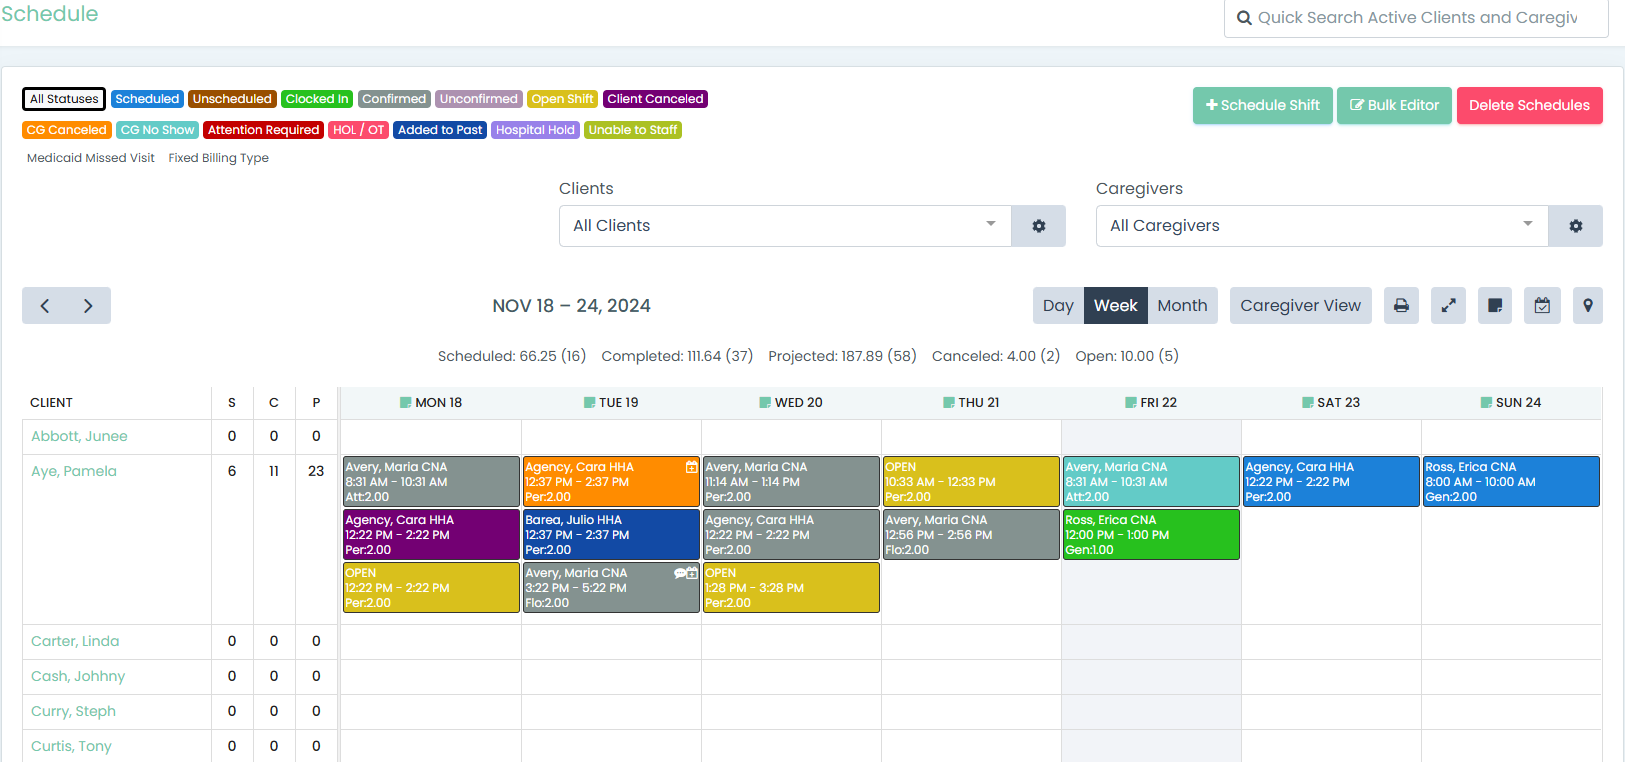
Task: Toggle the Clocked In status filter
Action: (x=317, y=99)
